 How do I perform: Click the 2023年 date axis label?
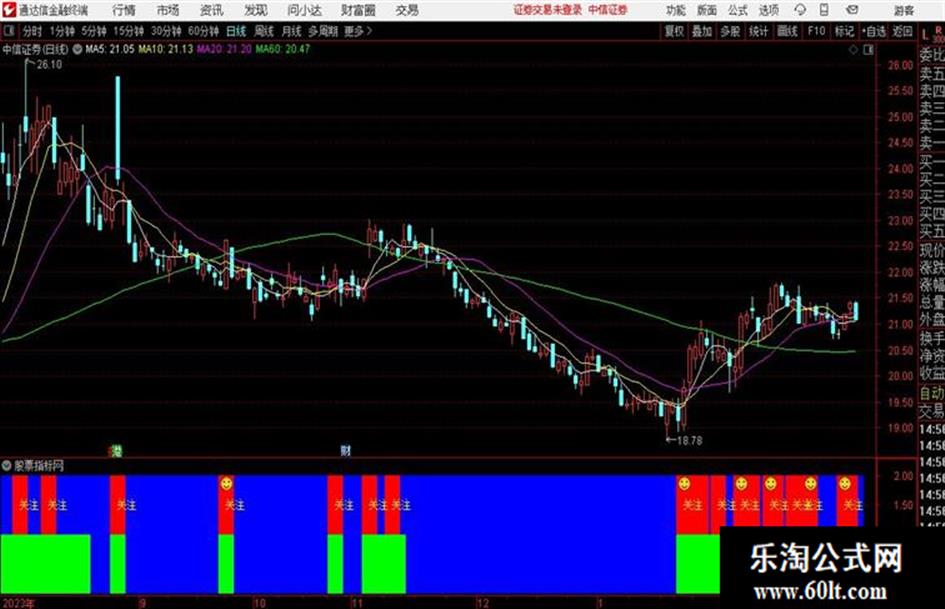coord(17,603)
